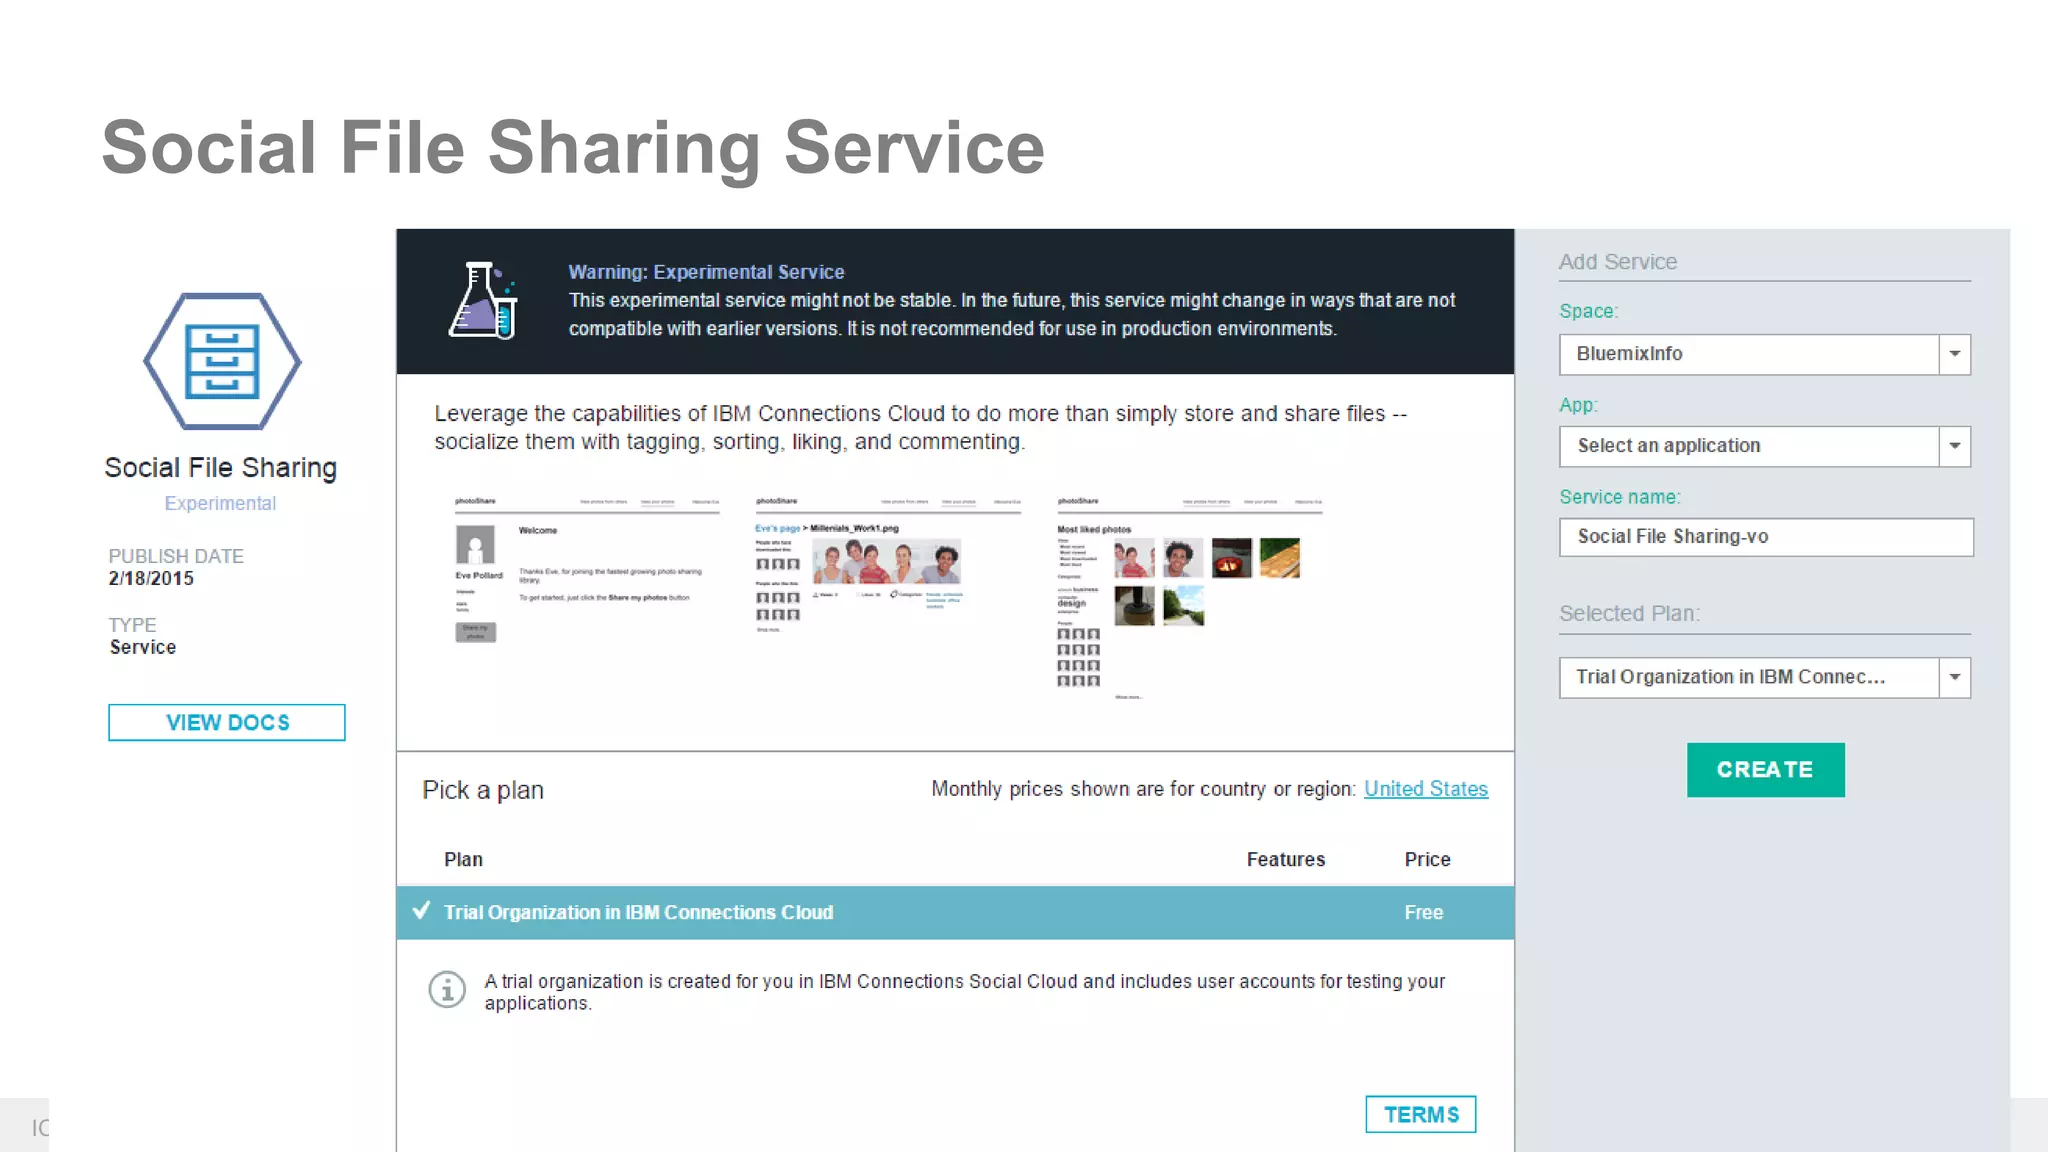Click the CREATE button
Viewport: 2048px width, 1152px height.
[1765, 769]
